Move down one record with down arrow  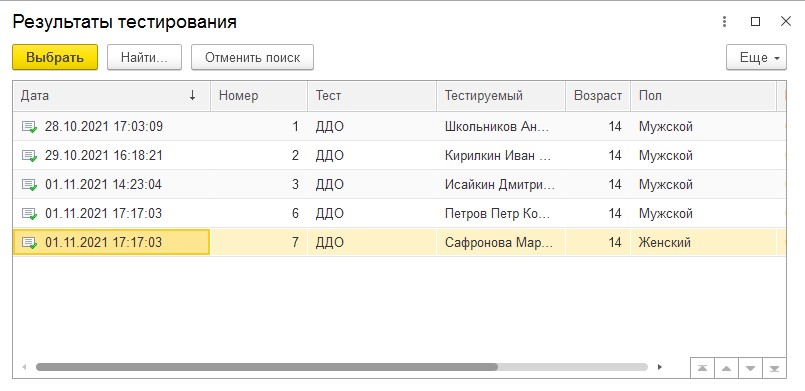[750, 368]
